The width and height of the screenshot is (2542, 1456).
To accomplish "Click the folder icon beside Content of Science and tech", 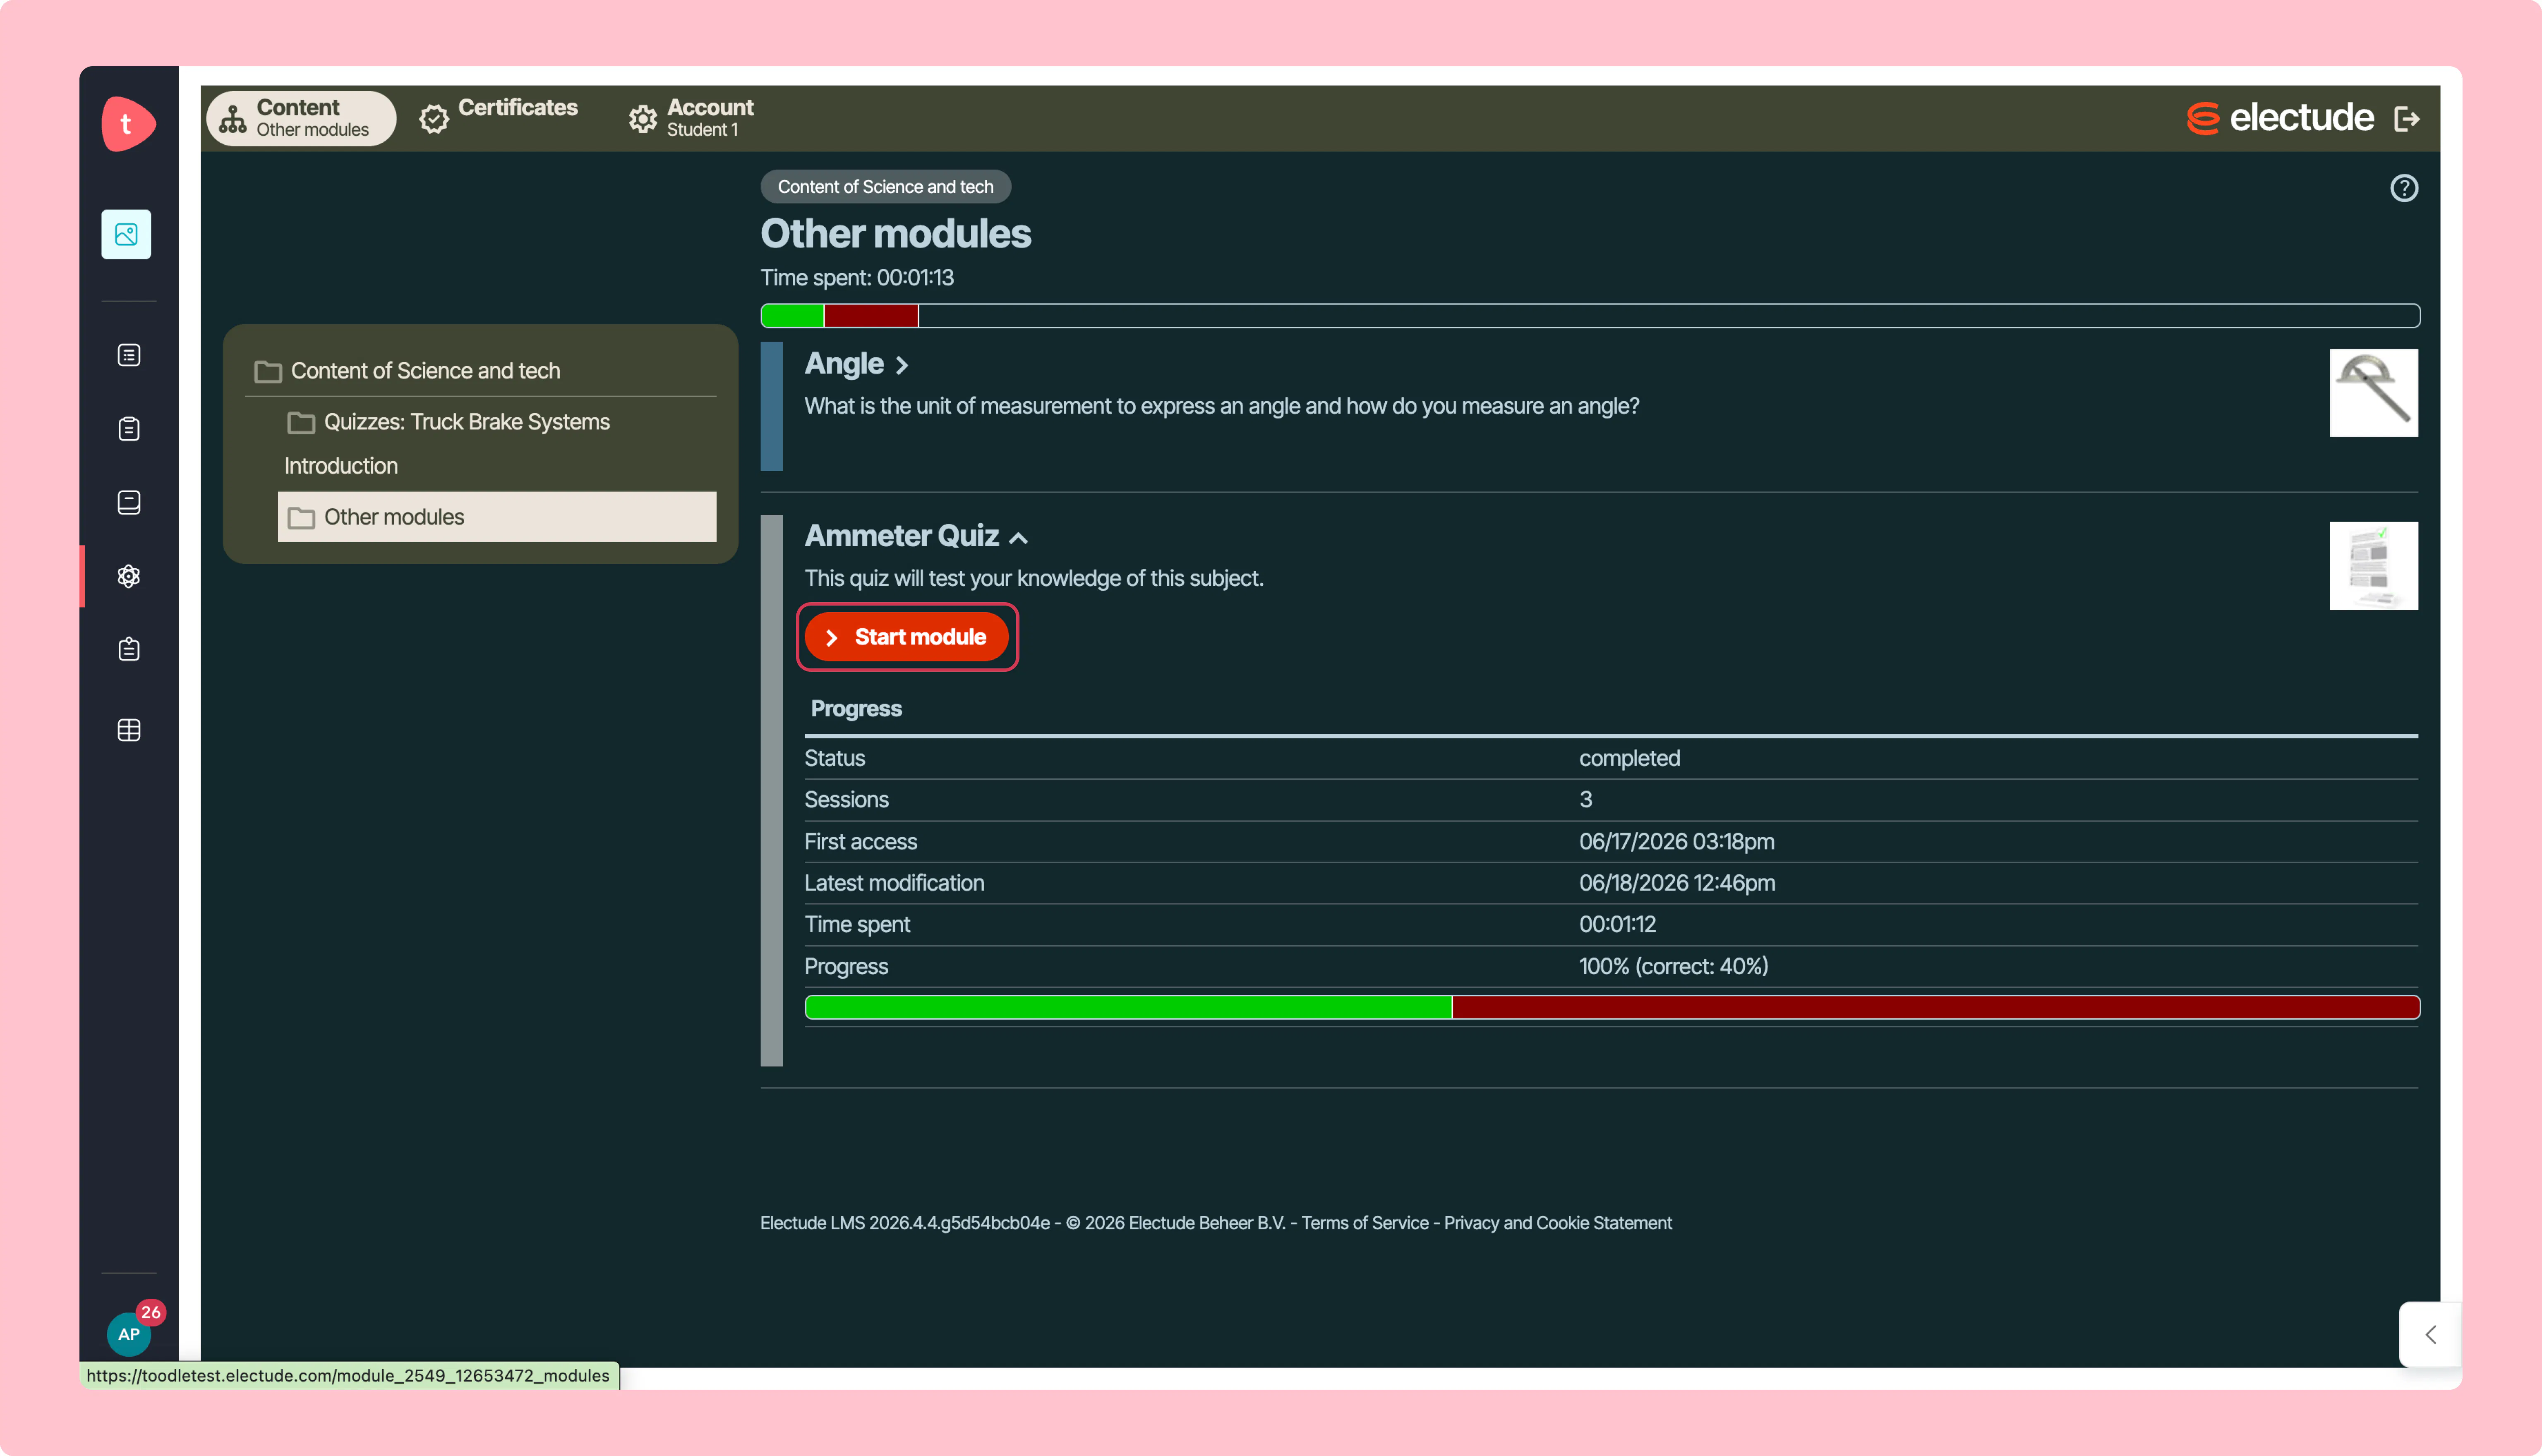I will [x=268, y=372].
